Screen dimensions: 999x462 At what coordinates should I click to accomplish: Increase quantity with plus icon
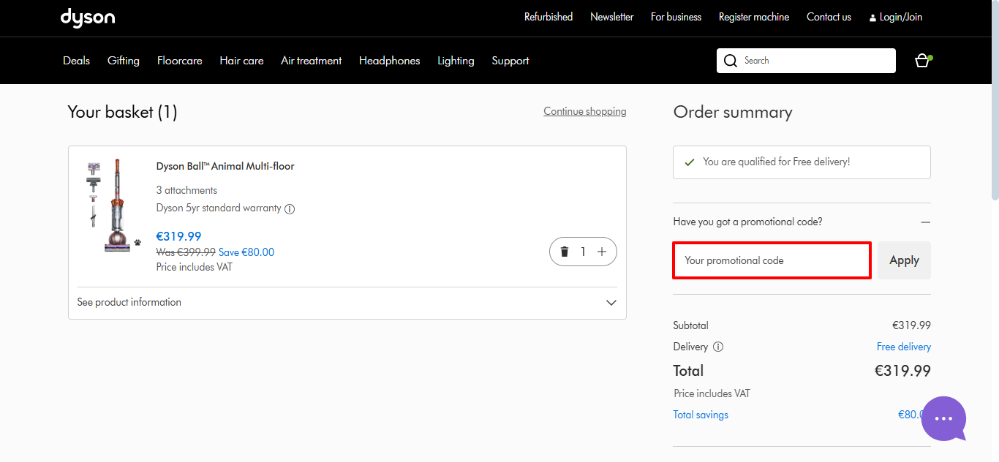[602, 252]
